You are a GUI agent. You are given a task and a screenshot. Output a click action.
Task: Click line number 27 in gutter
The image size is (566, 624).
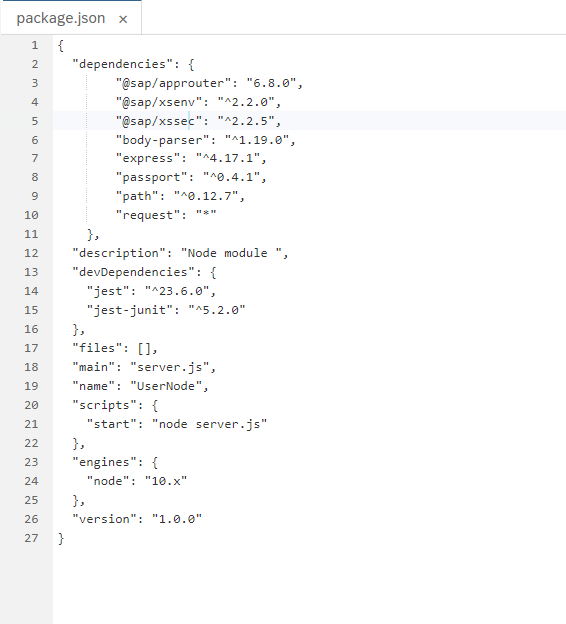[31, 538]
